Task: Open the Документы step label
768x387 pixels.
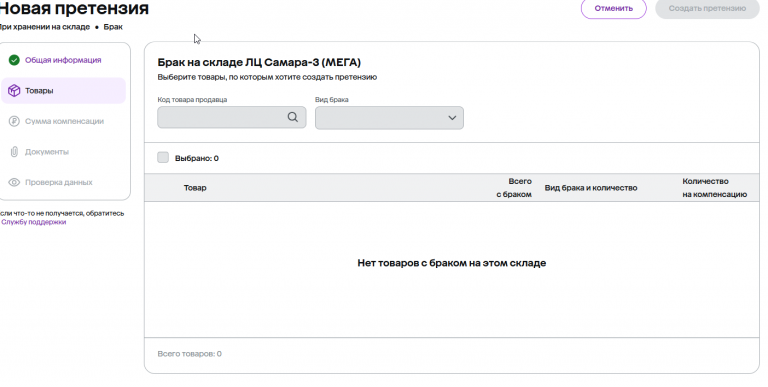Action: click(x=47, y=152)
